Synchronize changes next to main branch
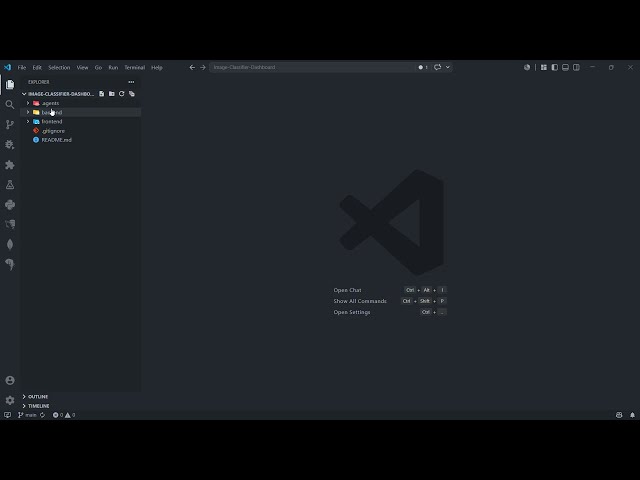The height and width of the screenshot is (480, 640). coord(42,415)
